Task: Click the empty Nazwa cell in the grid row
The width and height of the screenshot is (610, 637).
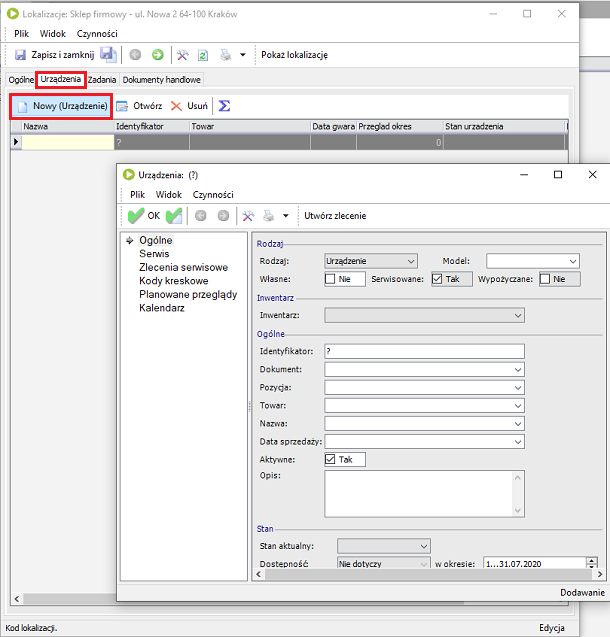Action: [67, 142]
